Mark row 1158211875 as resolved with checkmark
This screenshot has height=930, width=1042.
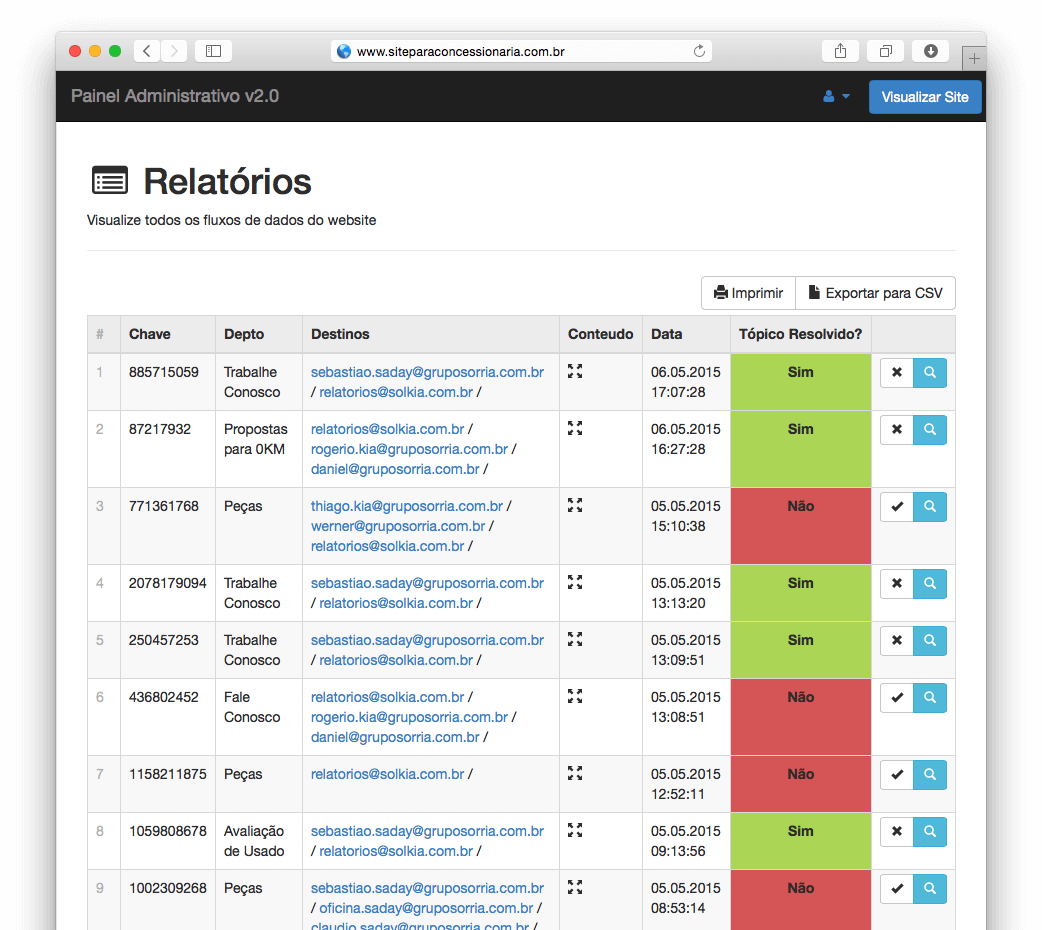click(896, 775)
